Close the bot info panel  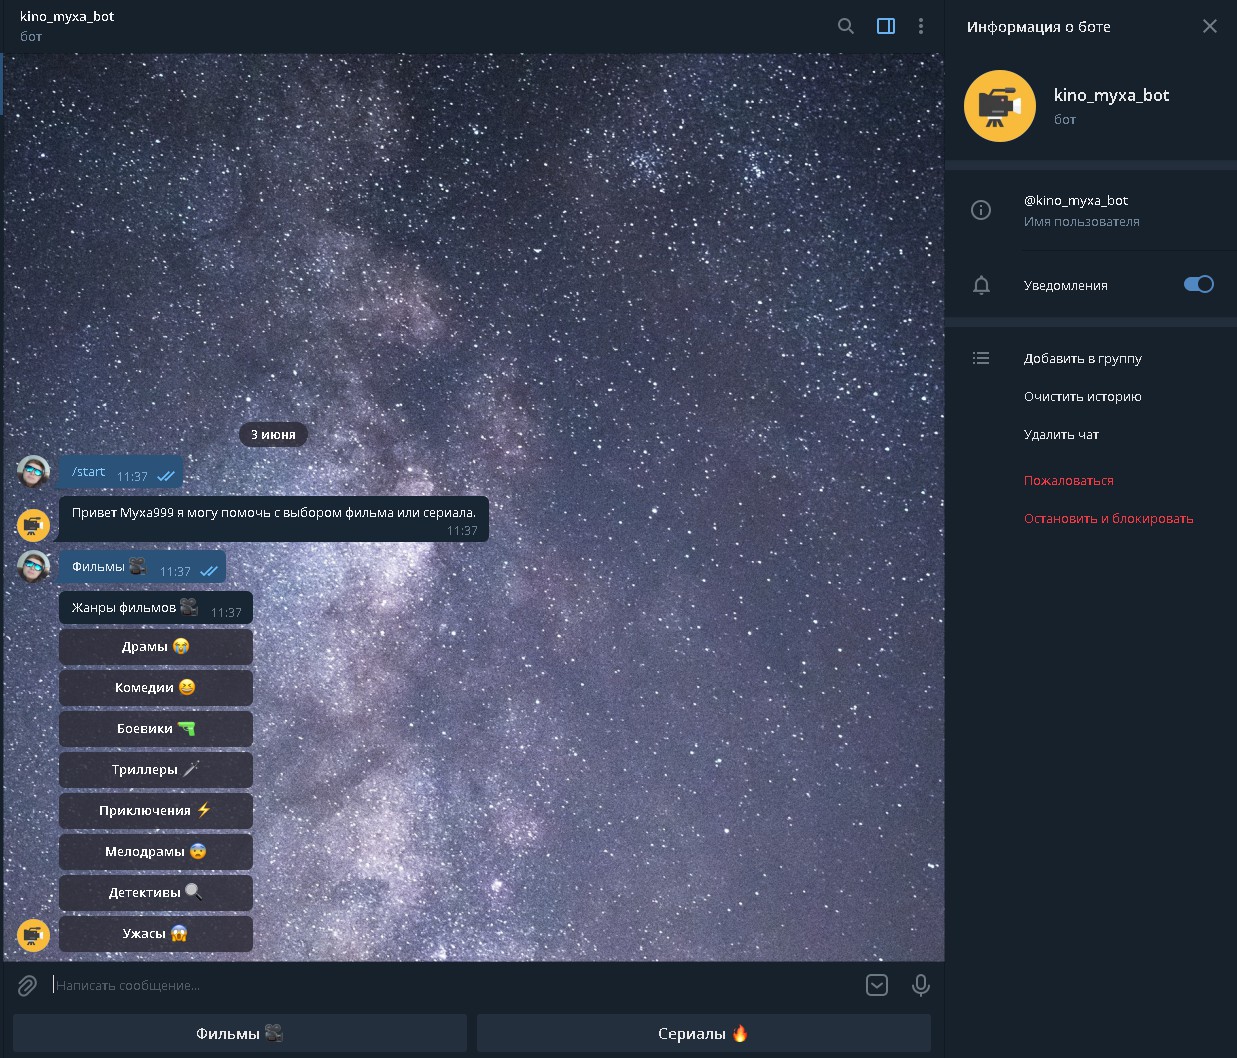[1210, 26]
